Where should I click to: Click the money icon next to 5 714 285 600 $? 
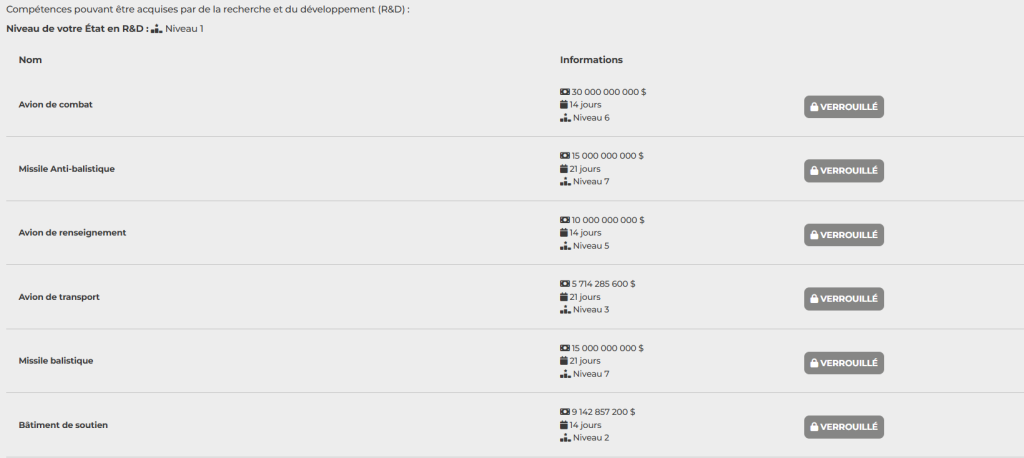[x=565, y=284]
